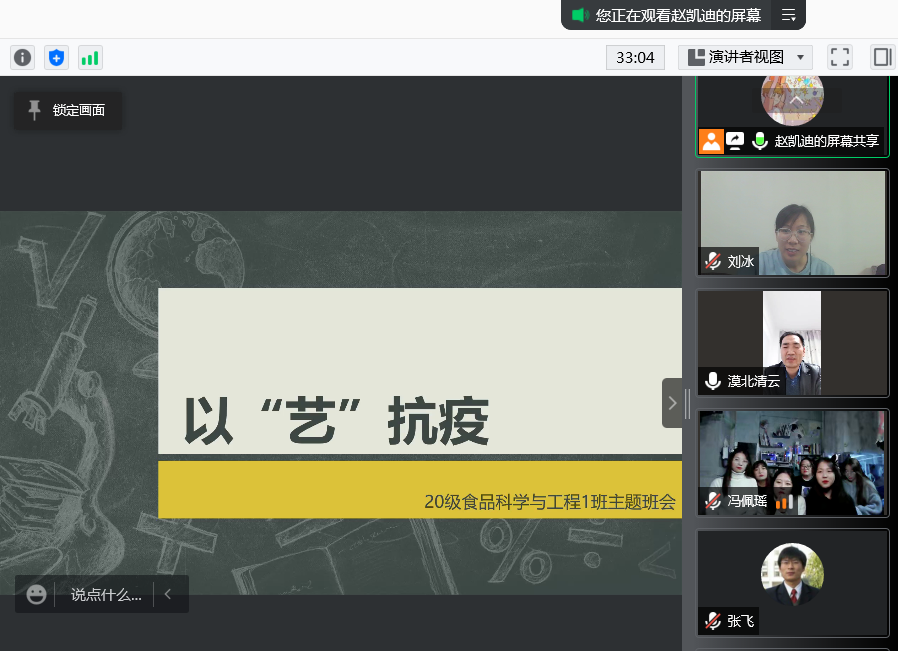Screen dimensions: 898x651
Task: Open the options menu beside the screen sharing notice
Action: (789, 15)
